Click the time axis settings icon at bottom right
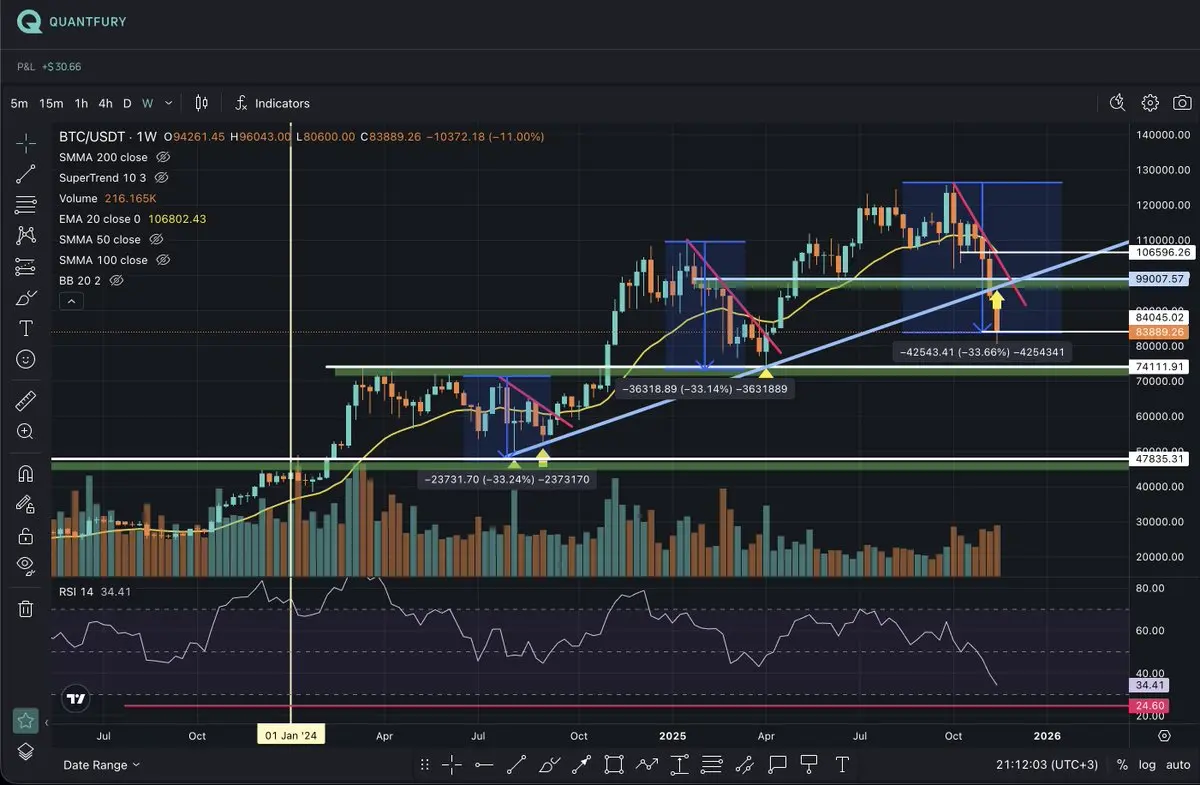Viewport: 1200px width, 785px height. click(x=1164, y=735)
